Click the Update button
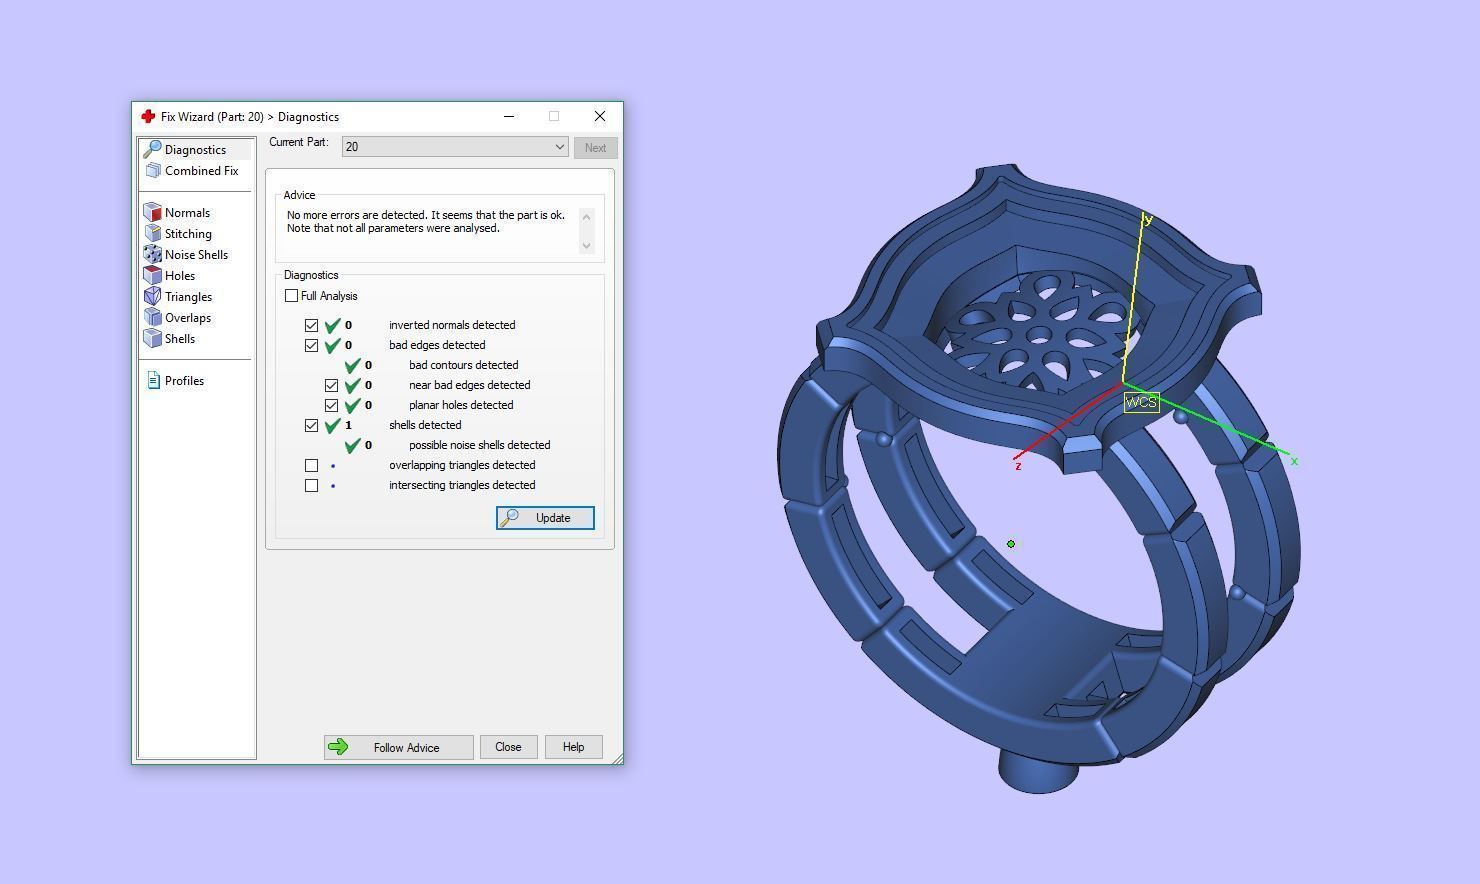Screen dimensions: 1480x884 click(x=545, y=518)
